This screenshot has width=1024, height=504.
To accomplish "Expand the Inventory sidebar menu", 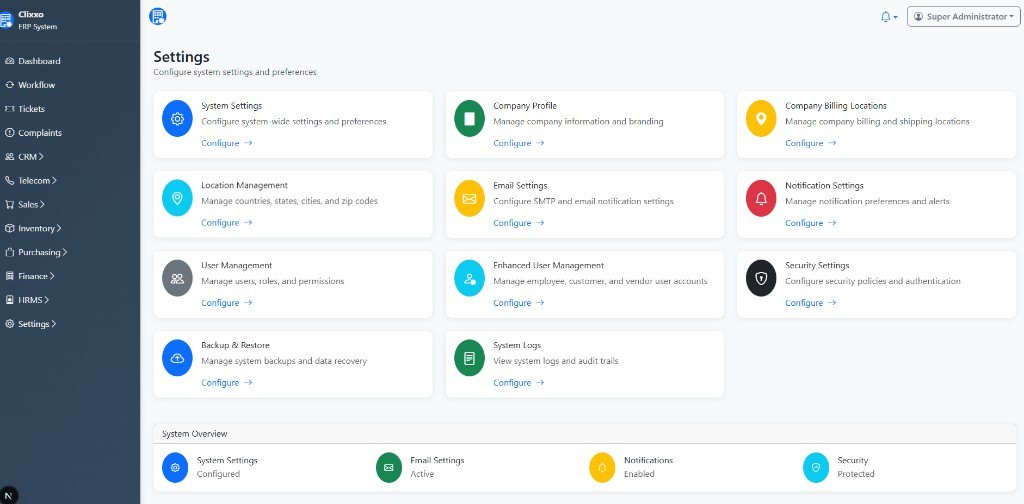I will (x=33, y=228).
